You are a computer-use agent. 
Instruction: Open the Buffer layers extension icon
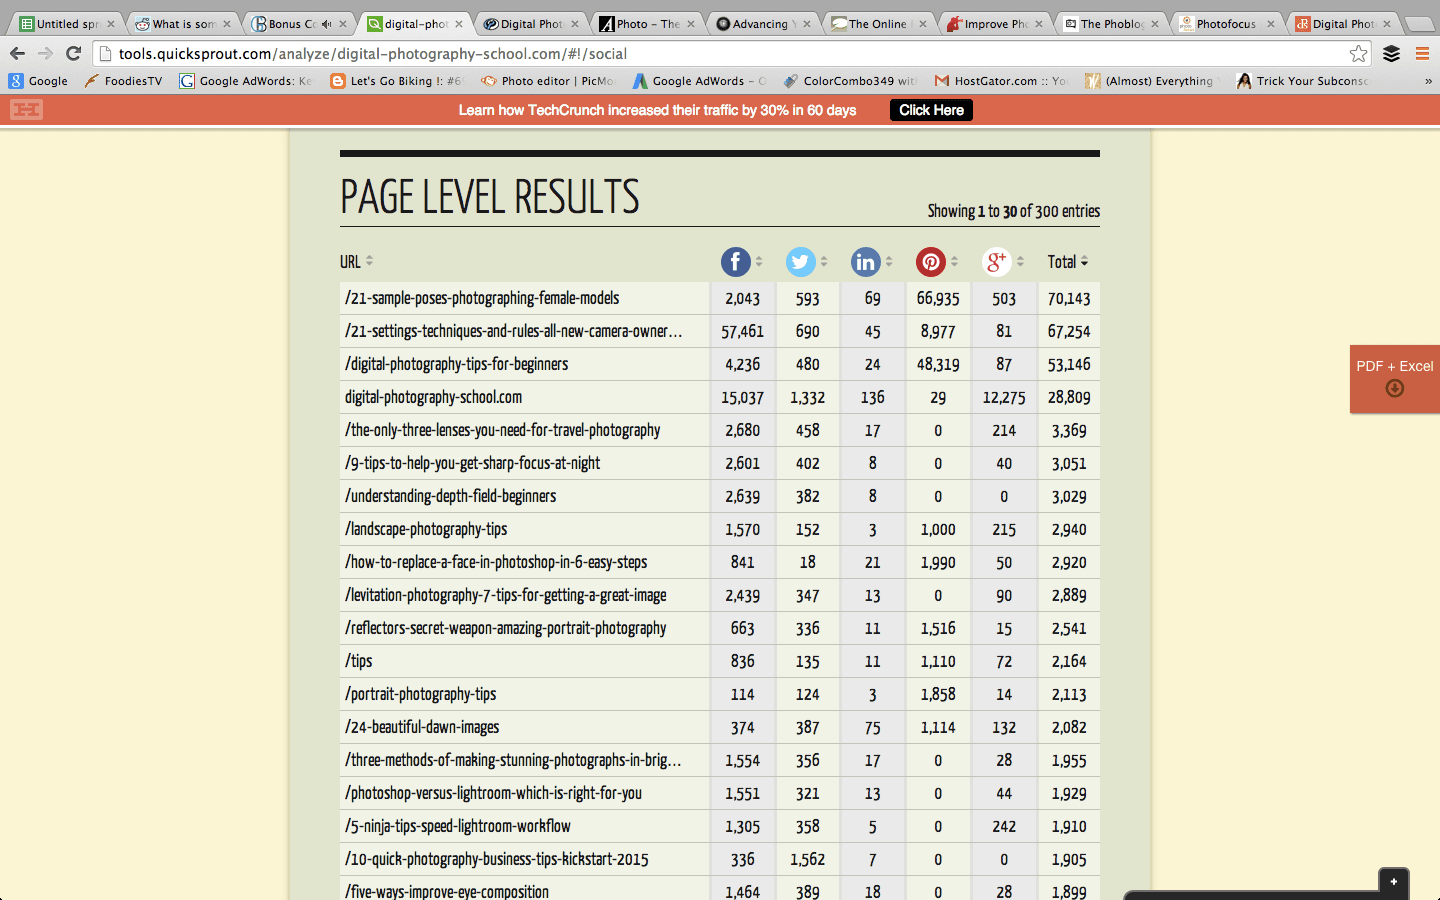(1391, 54)
